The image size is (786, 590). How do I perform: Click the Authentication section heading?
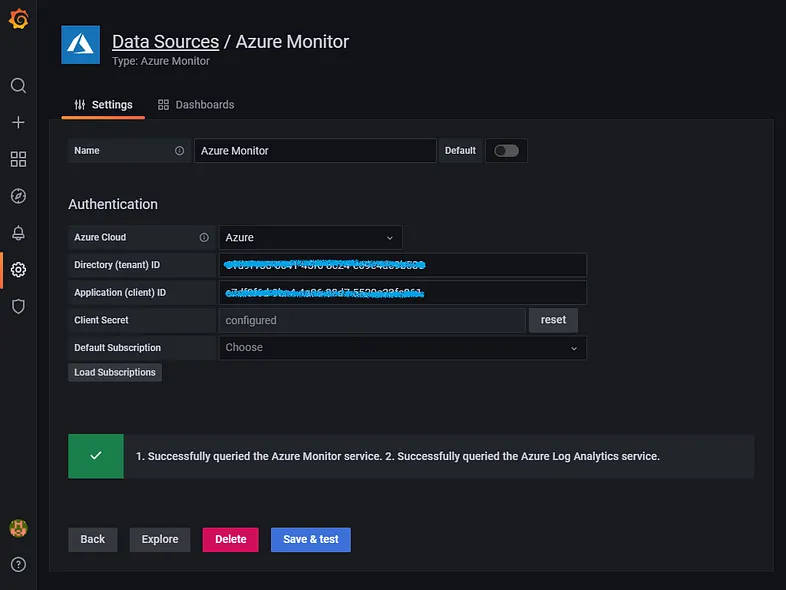pyautogui.click(x=113, y=205)
